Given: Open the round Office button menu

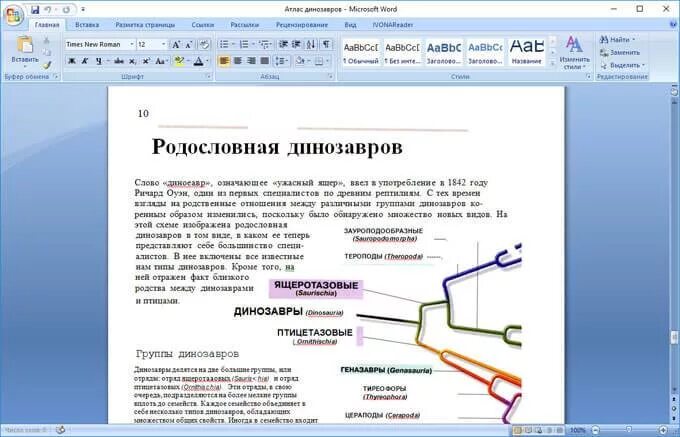Looking at the screenshot, I should click(x=13, y=15).
